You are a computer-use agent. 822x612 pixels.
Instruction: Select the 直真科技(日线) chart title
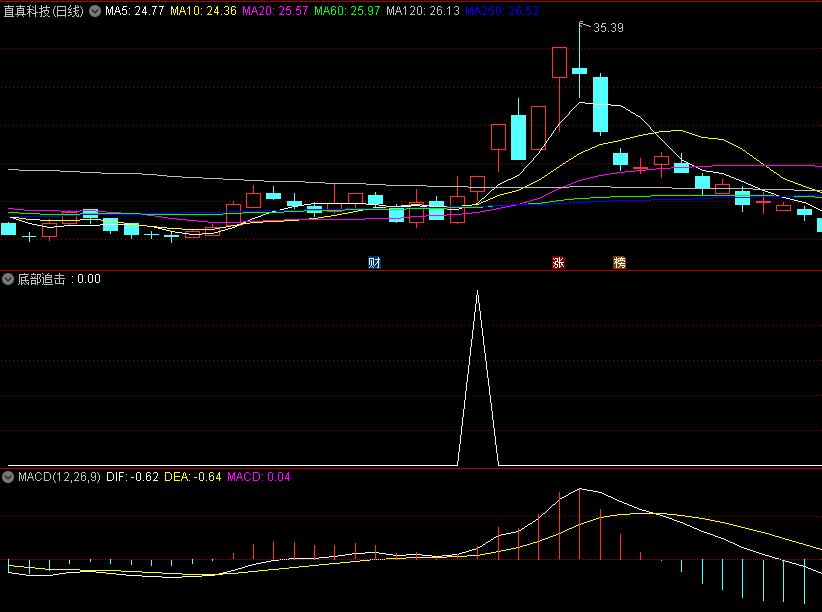44,11
